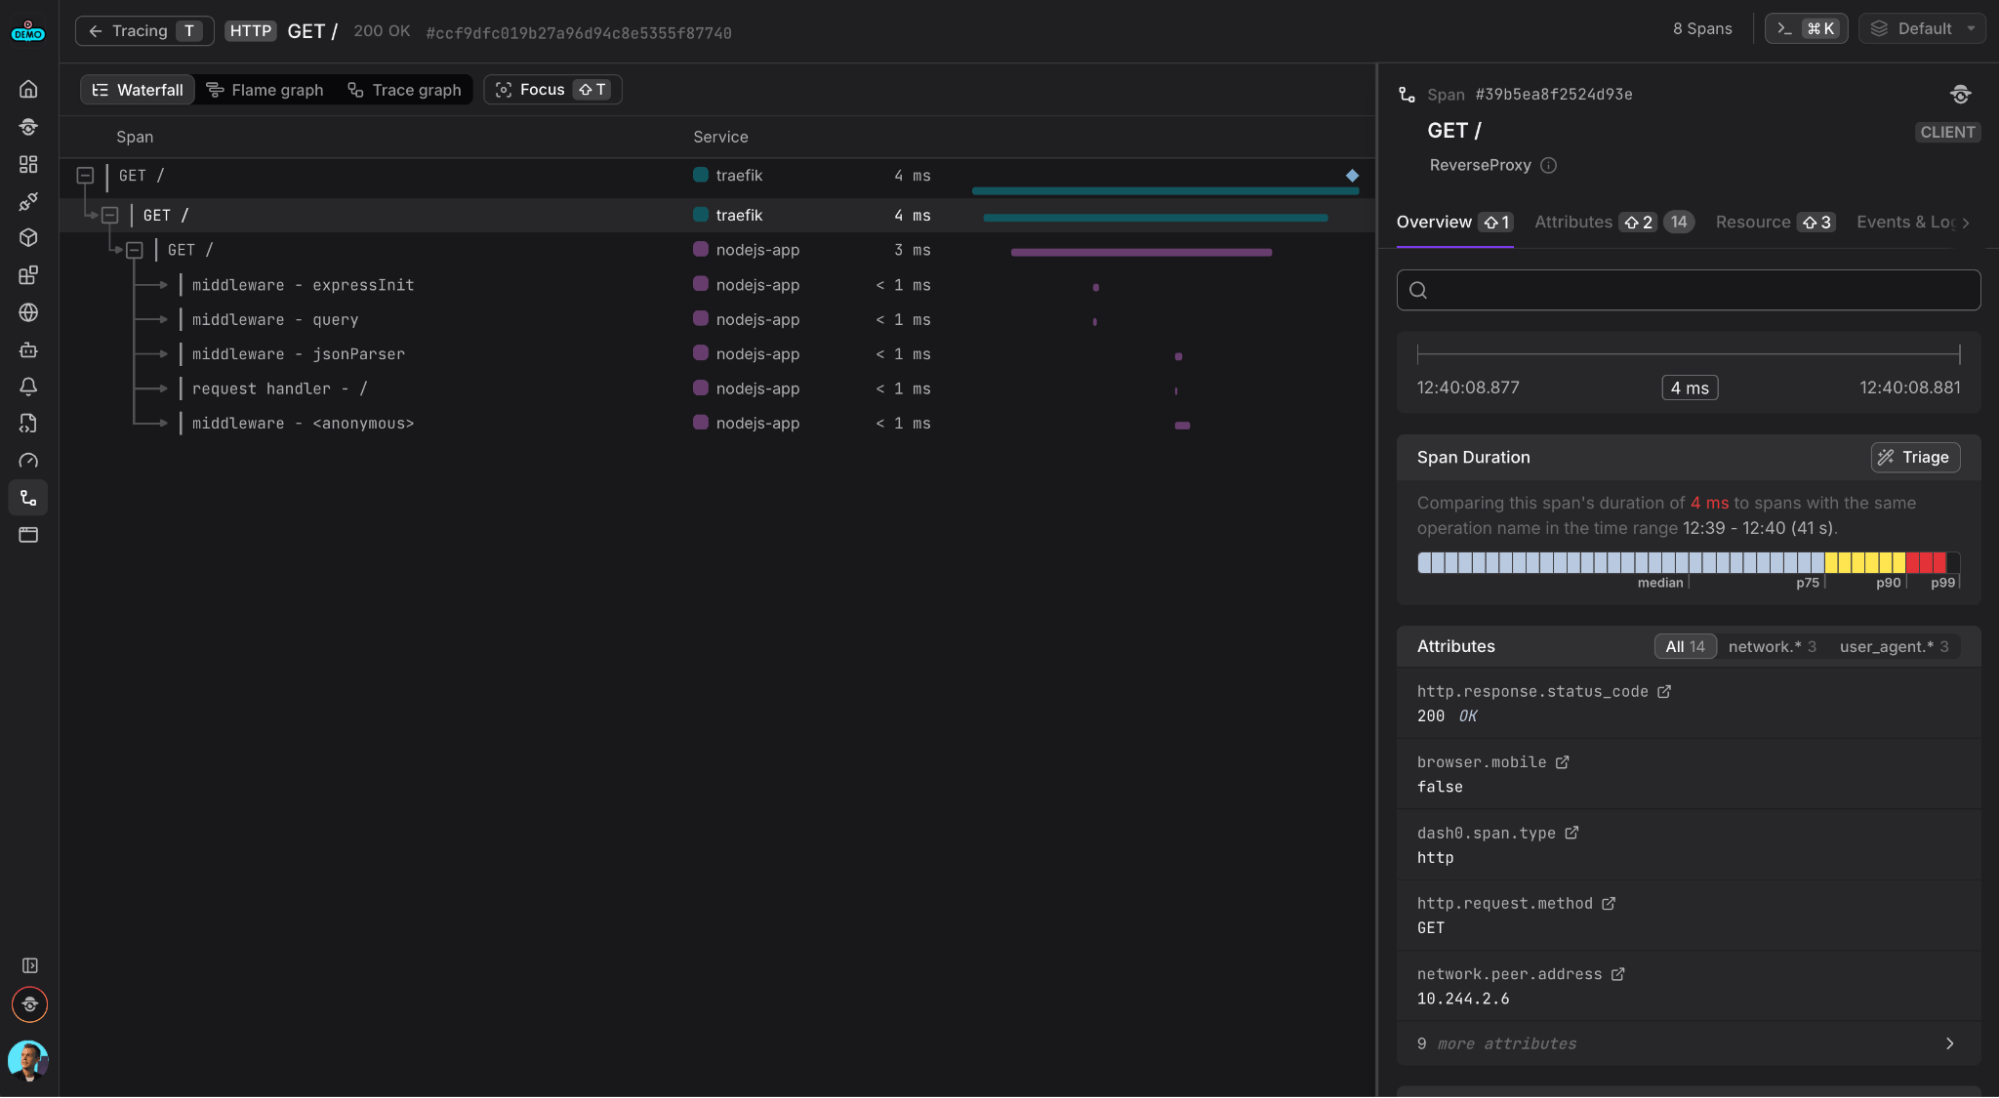The width and height of the screenshot is (1999, 1098).
Task: Click the agent icon in span details header
Action: click(1960, 94)
